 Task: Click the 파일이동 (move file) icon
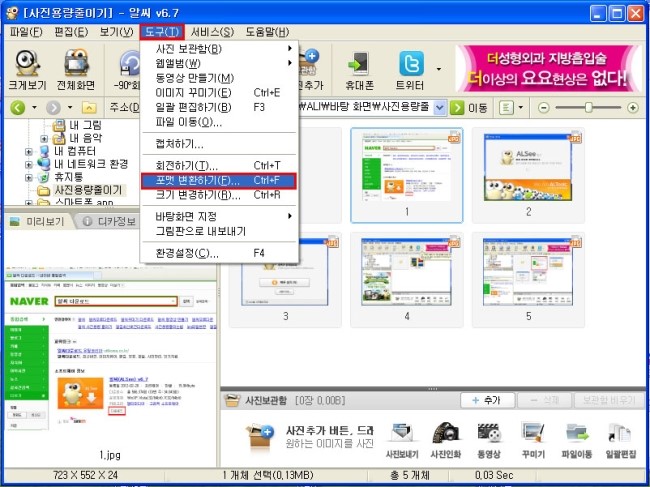[577, 438]
